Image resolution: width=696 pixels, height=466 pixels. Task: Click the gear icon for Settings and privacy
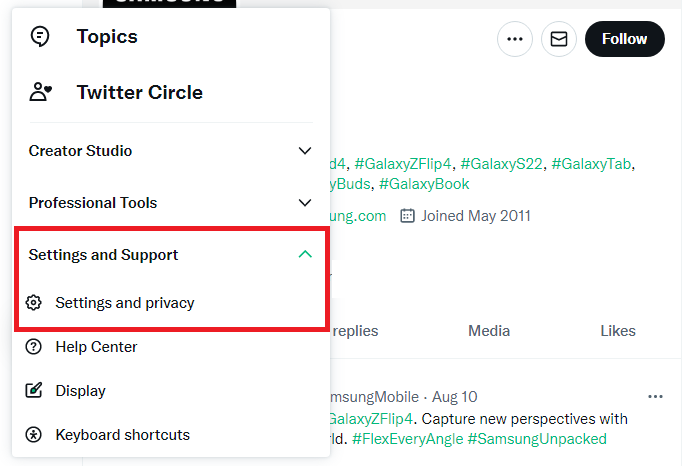[x=34, y=303]
